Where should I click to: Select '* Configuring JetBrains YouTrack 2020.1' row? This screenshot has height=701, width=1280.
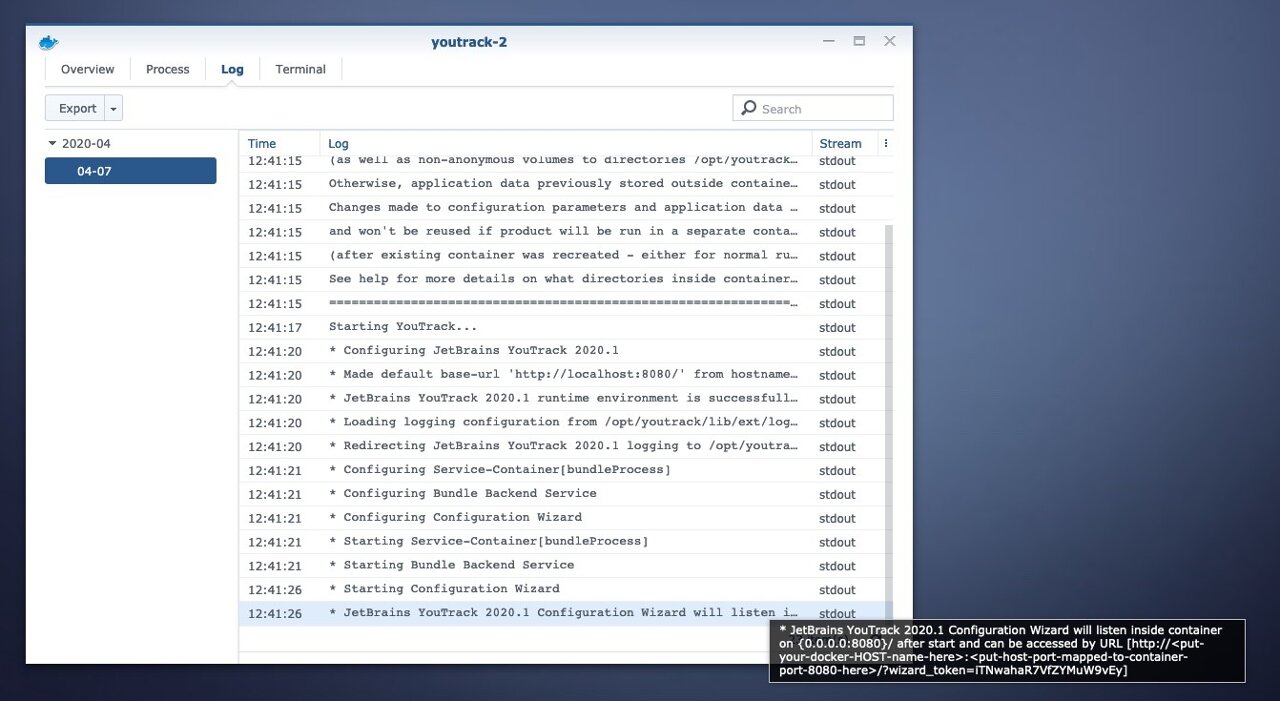[x=562, y=351]
